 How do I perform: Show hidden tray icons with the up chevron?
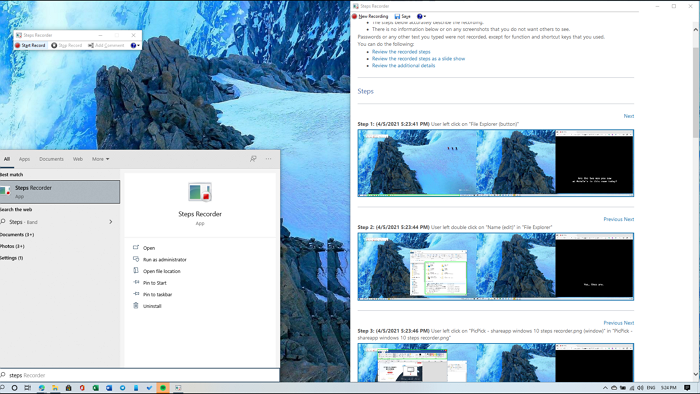point(605,388)
